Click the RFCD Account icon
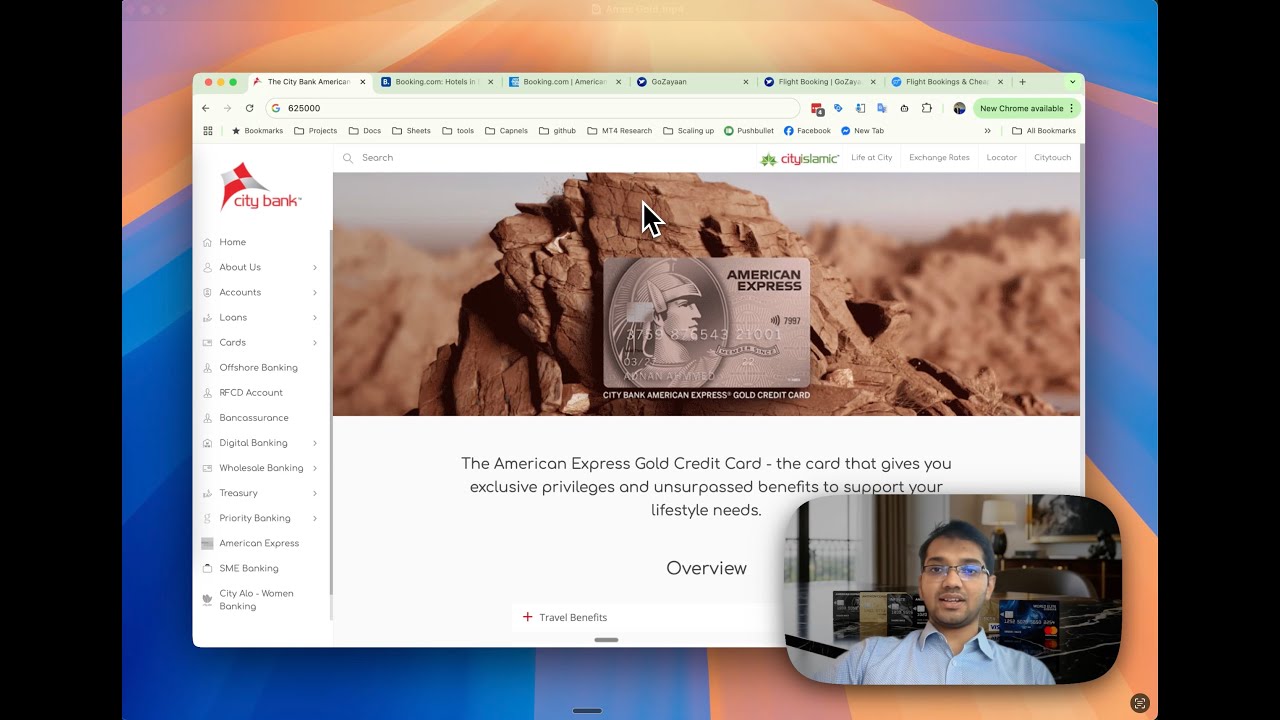 pos(207,392)
